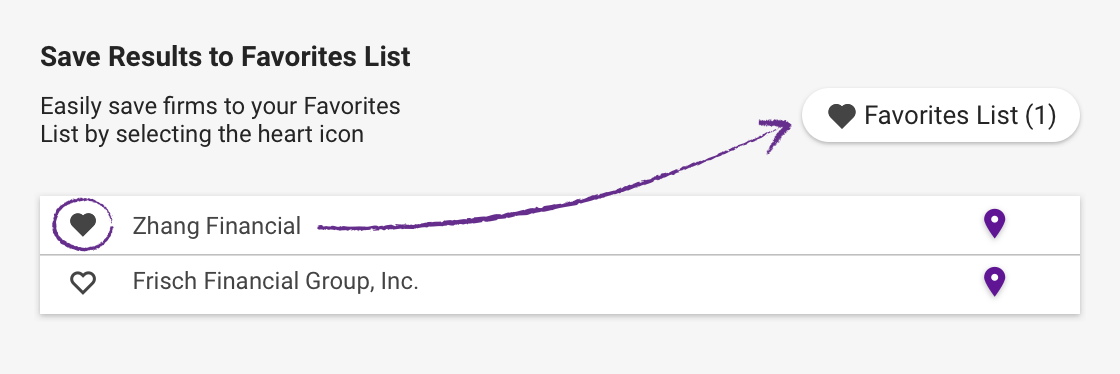Click the purple hand-drawn circle around the heart
Viewport: 1120px width, 374px height.
click(83, 226)
